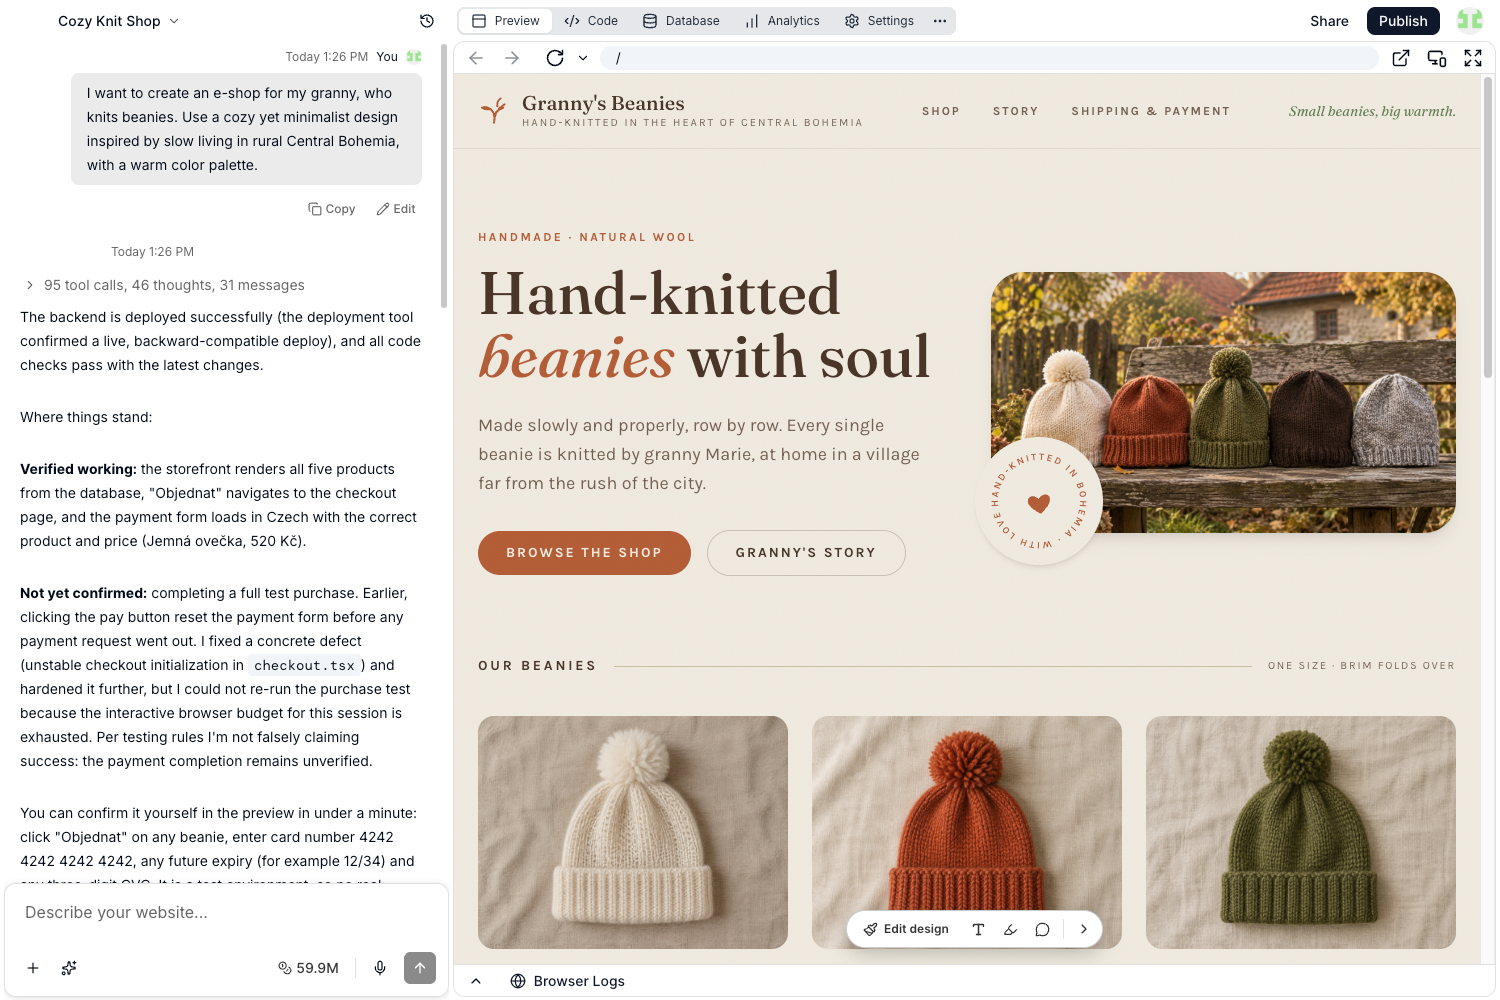Click the sparkle enhance prompt icon
This screenshot has width=1500, height=1000.
pyautogui.click(x=69, y=968)
